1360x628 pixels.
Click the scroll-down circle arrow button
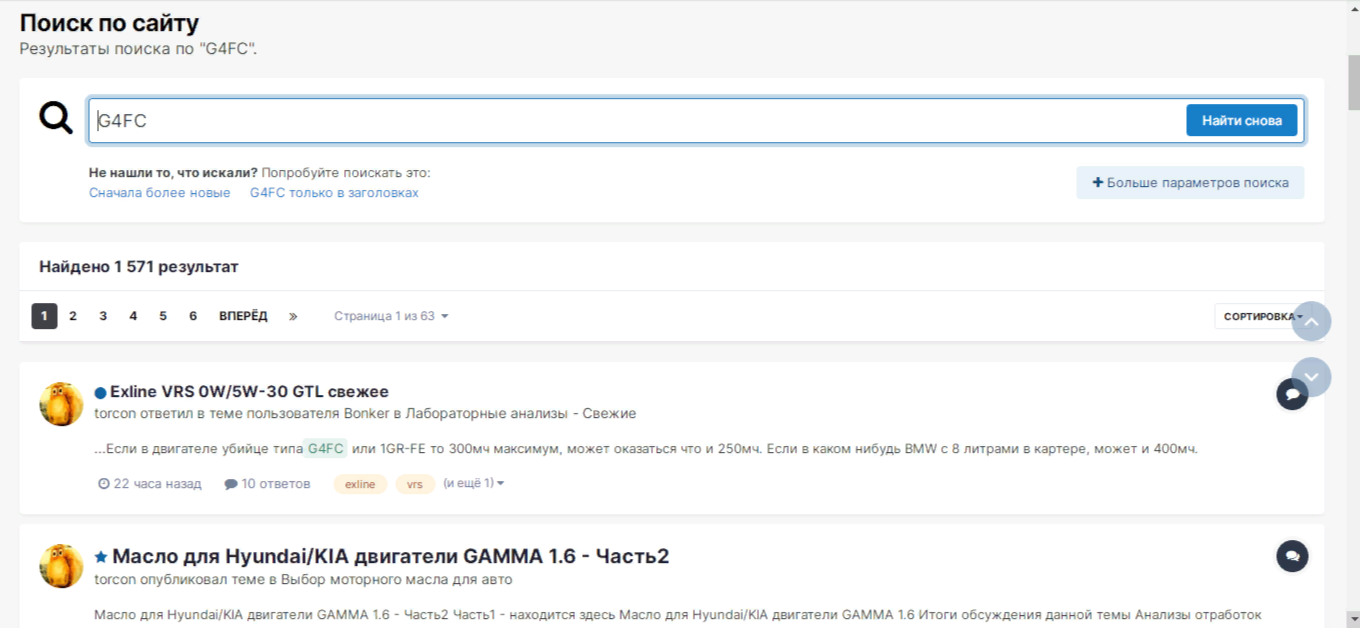1312,377
